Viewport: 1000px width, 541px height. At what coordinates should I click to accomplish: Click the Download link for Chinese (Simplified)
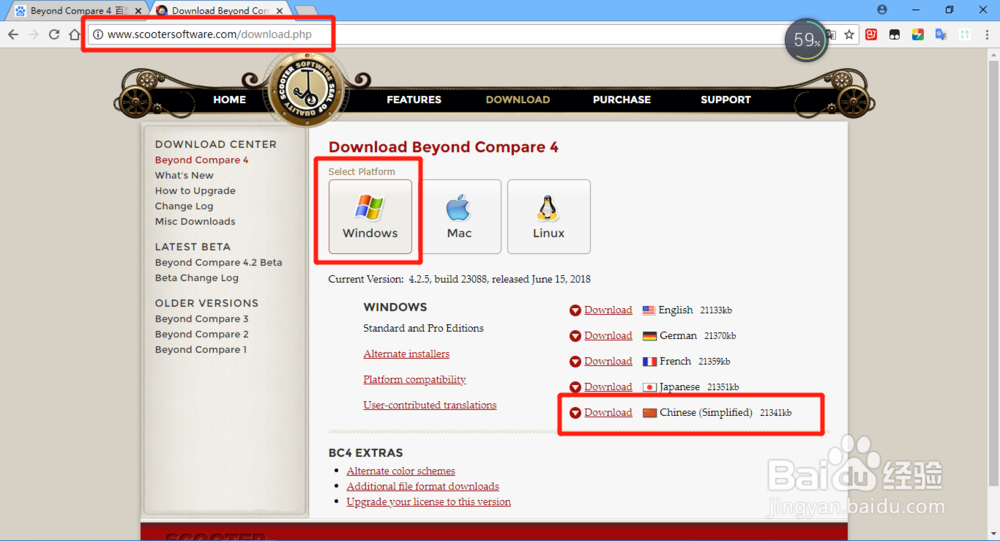click(608, 412)
